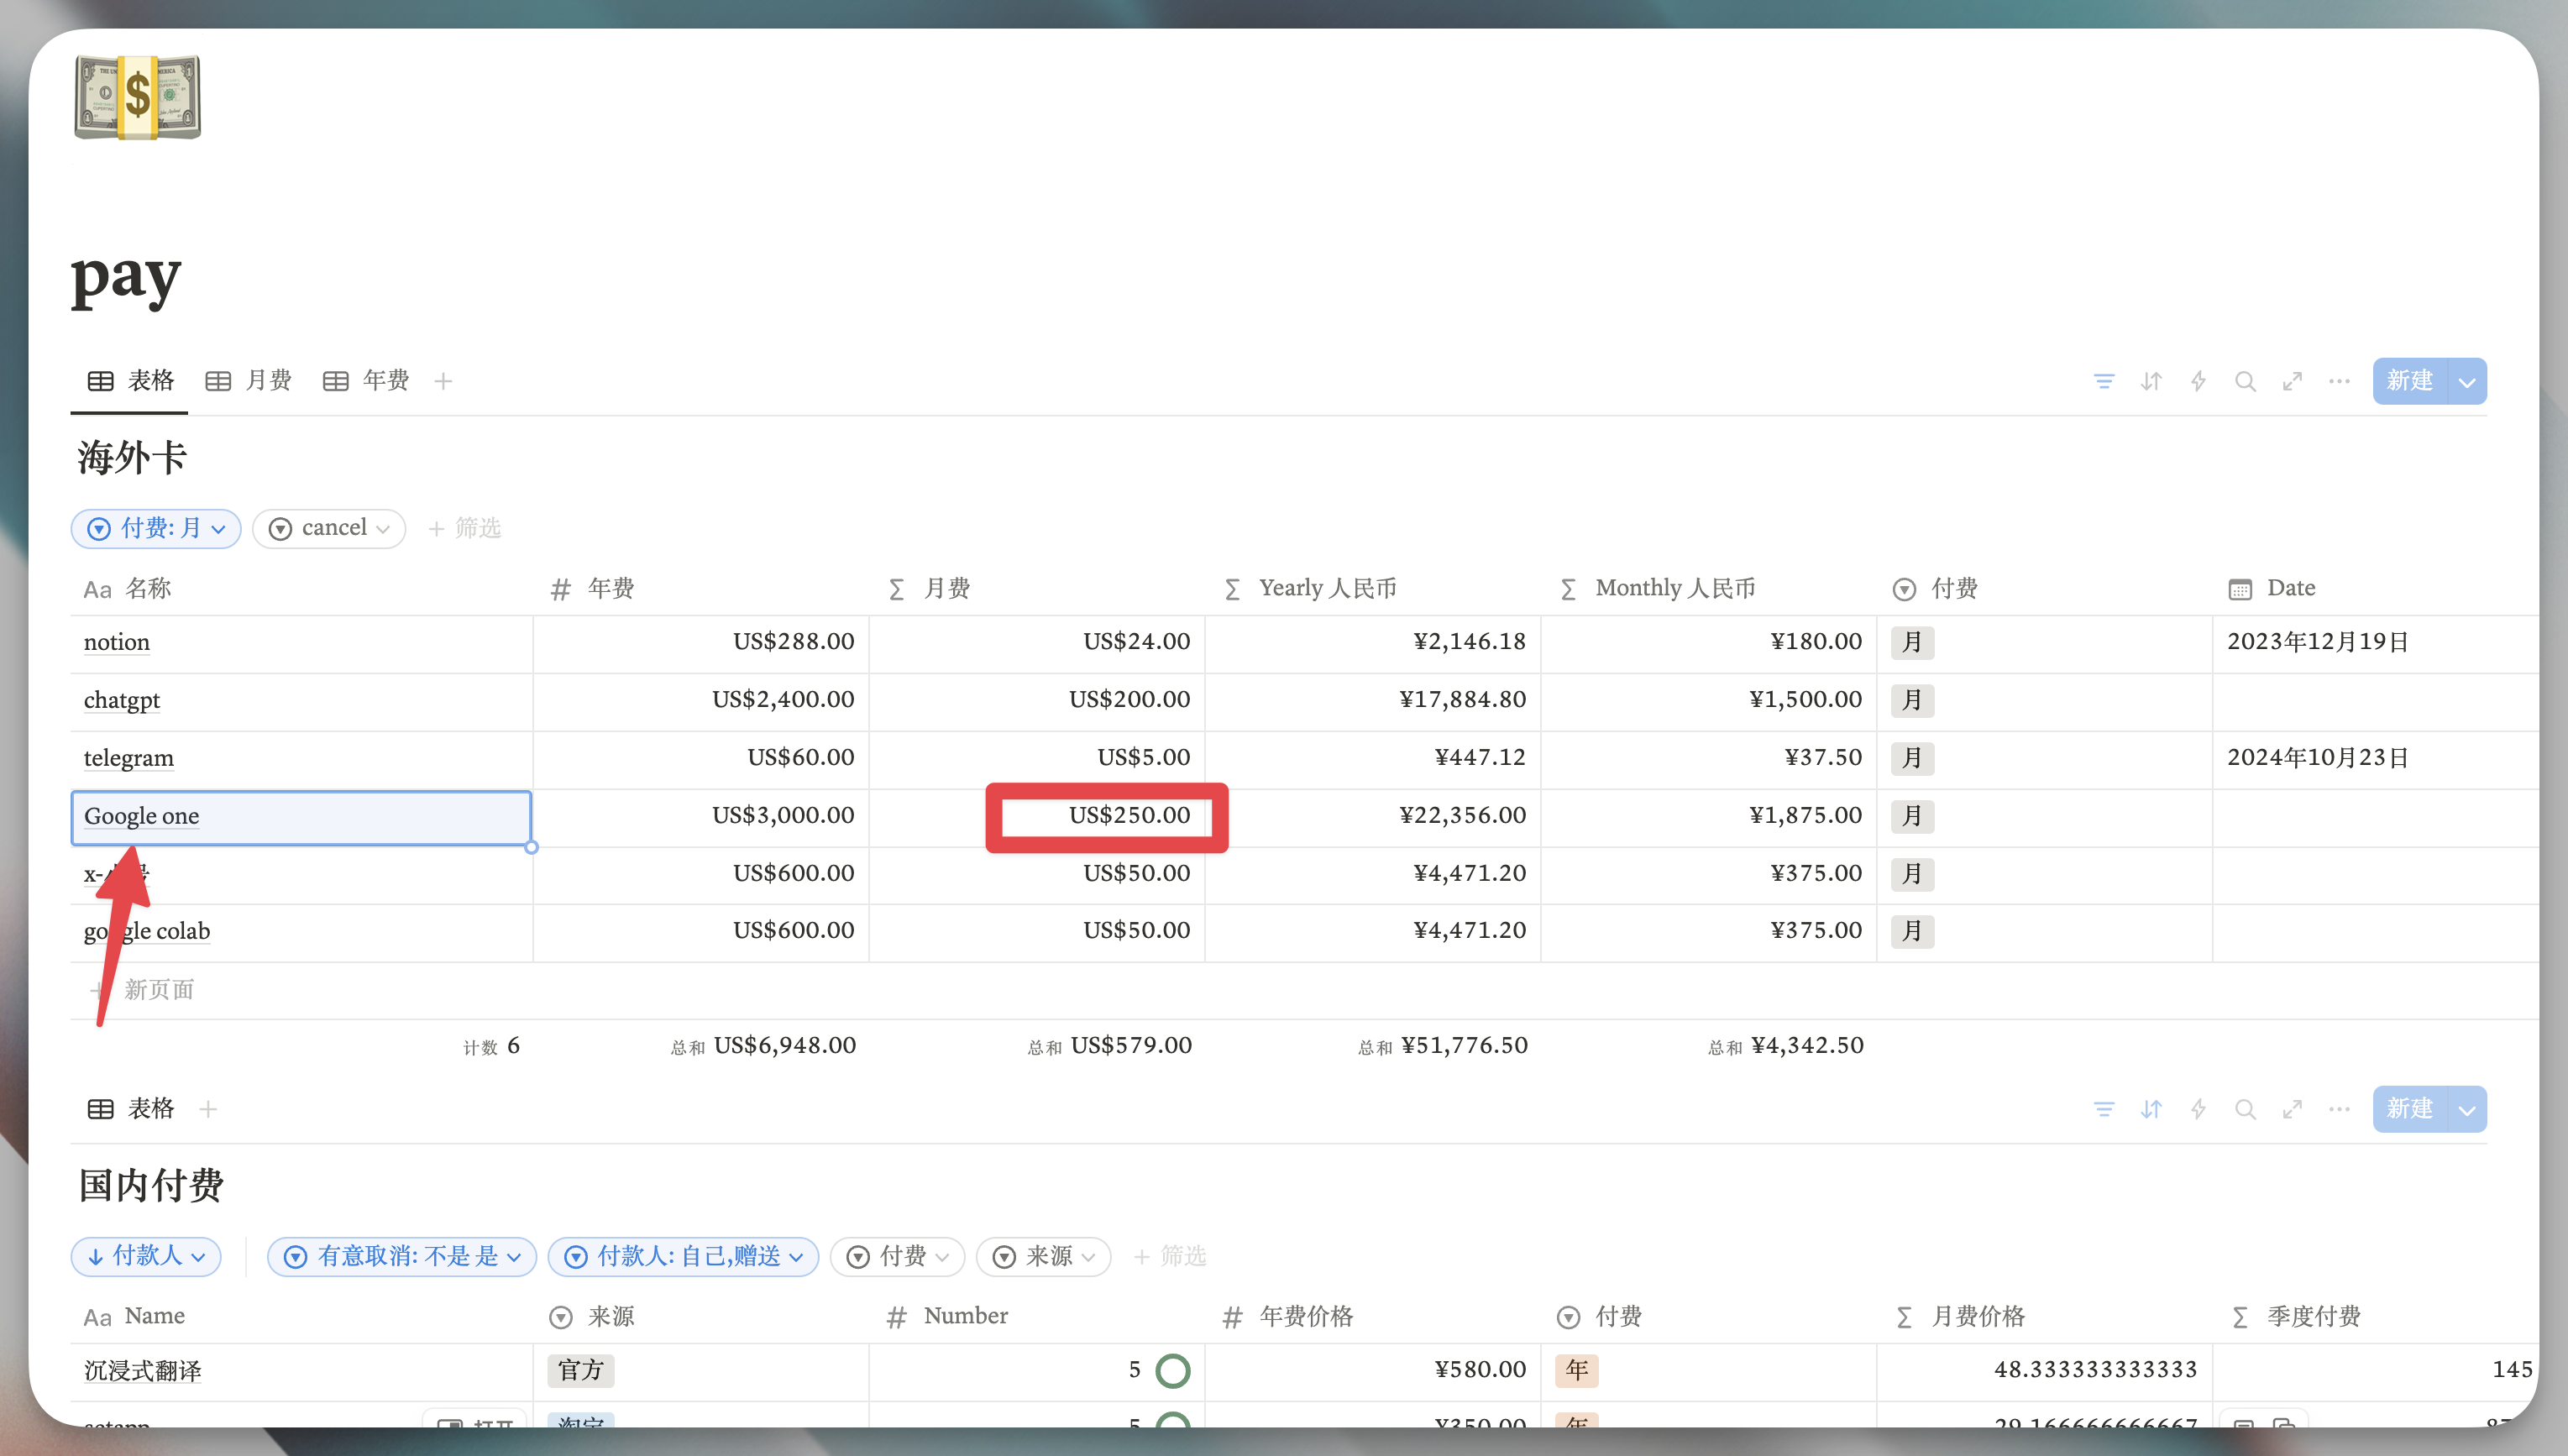Open filter icon in 国内付费 toolbar
Screen dimensions: 2568x1456
(2104, 1109)
